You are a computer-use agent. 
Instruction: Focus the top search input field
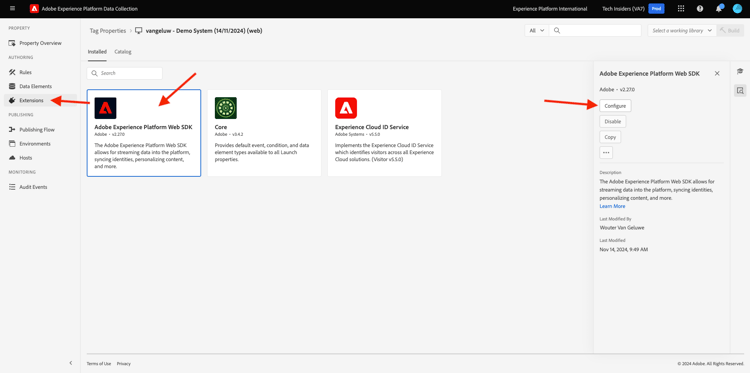click(595, 31)
